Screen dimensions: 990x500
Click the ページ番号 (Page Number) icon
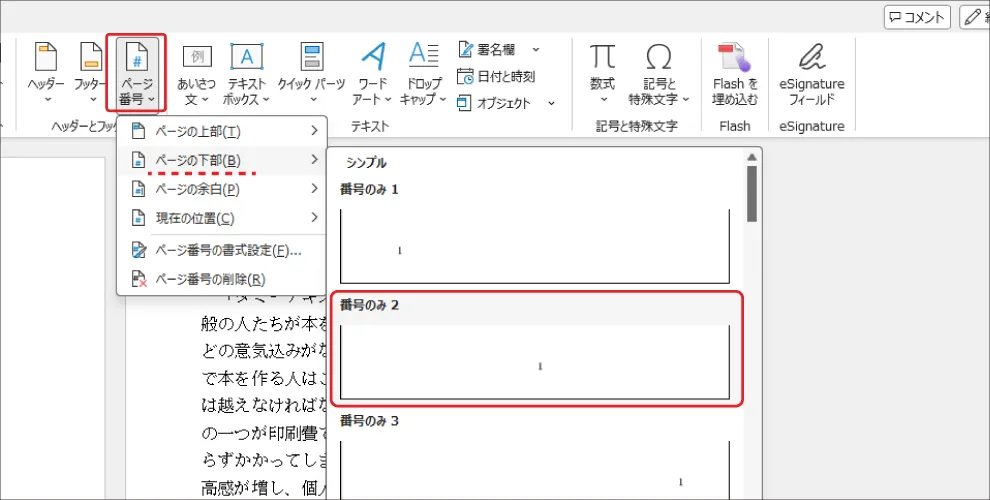click(x=137, y=58)
